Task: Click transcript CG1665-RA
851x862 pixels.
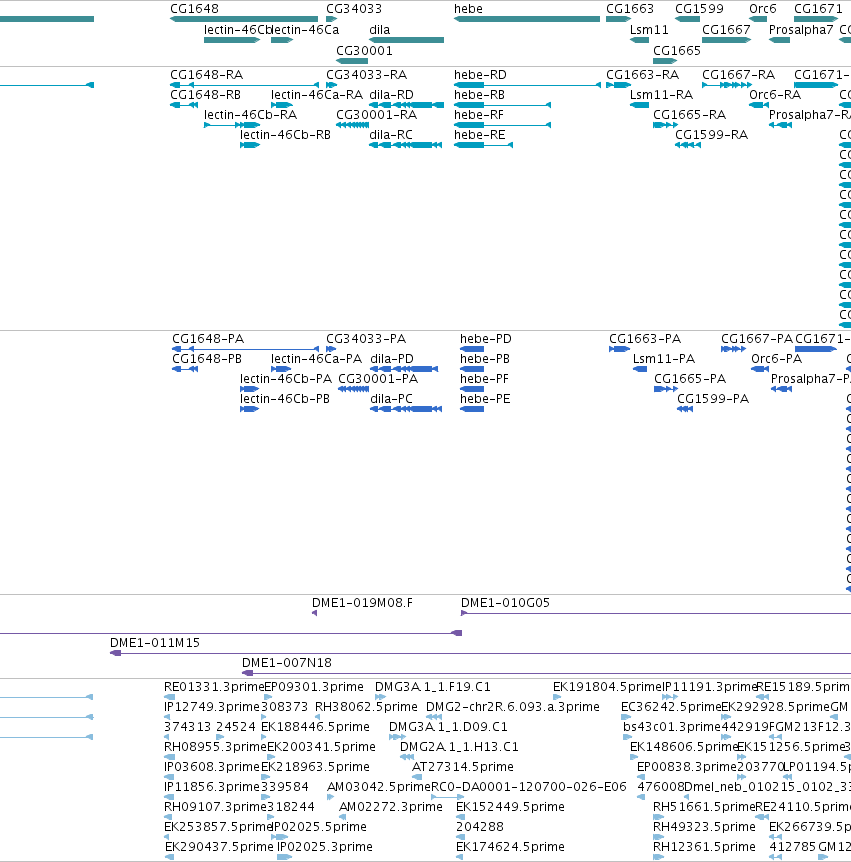Action: coord(689,114)
